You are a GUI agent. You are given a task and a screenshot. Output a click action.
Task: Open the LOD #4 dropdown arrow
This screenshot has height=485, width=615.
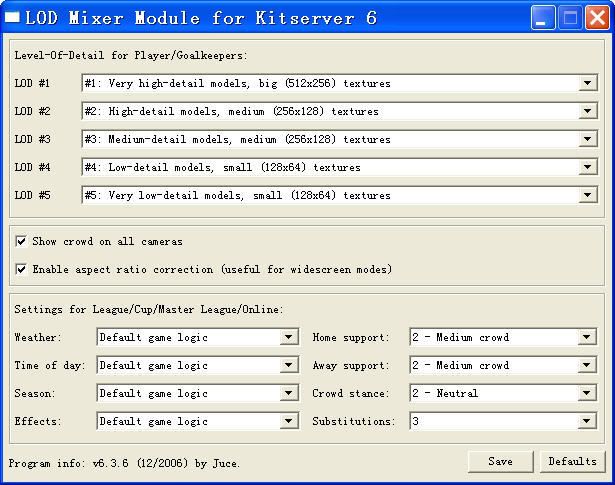pyautogui.click(x=587, y=167)
